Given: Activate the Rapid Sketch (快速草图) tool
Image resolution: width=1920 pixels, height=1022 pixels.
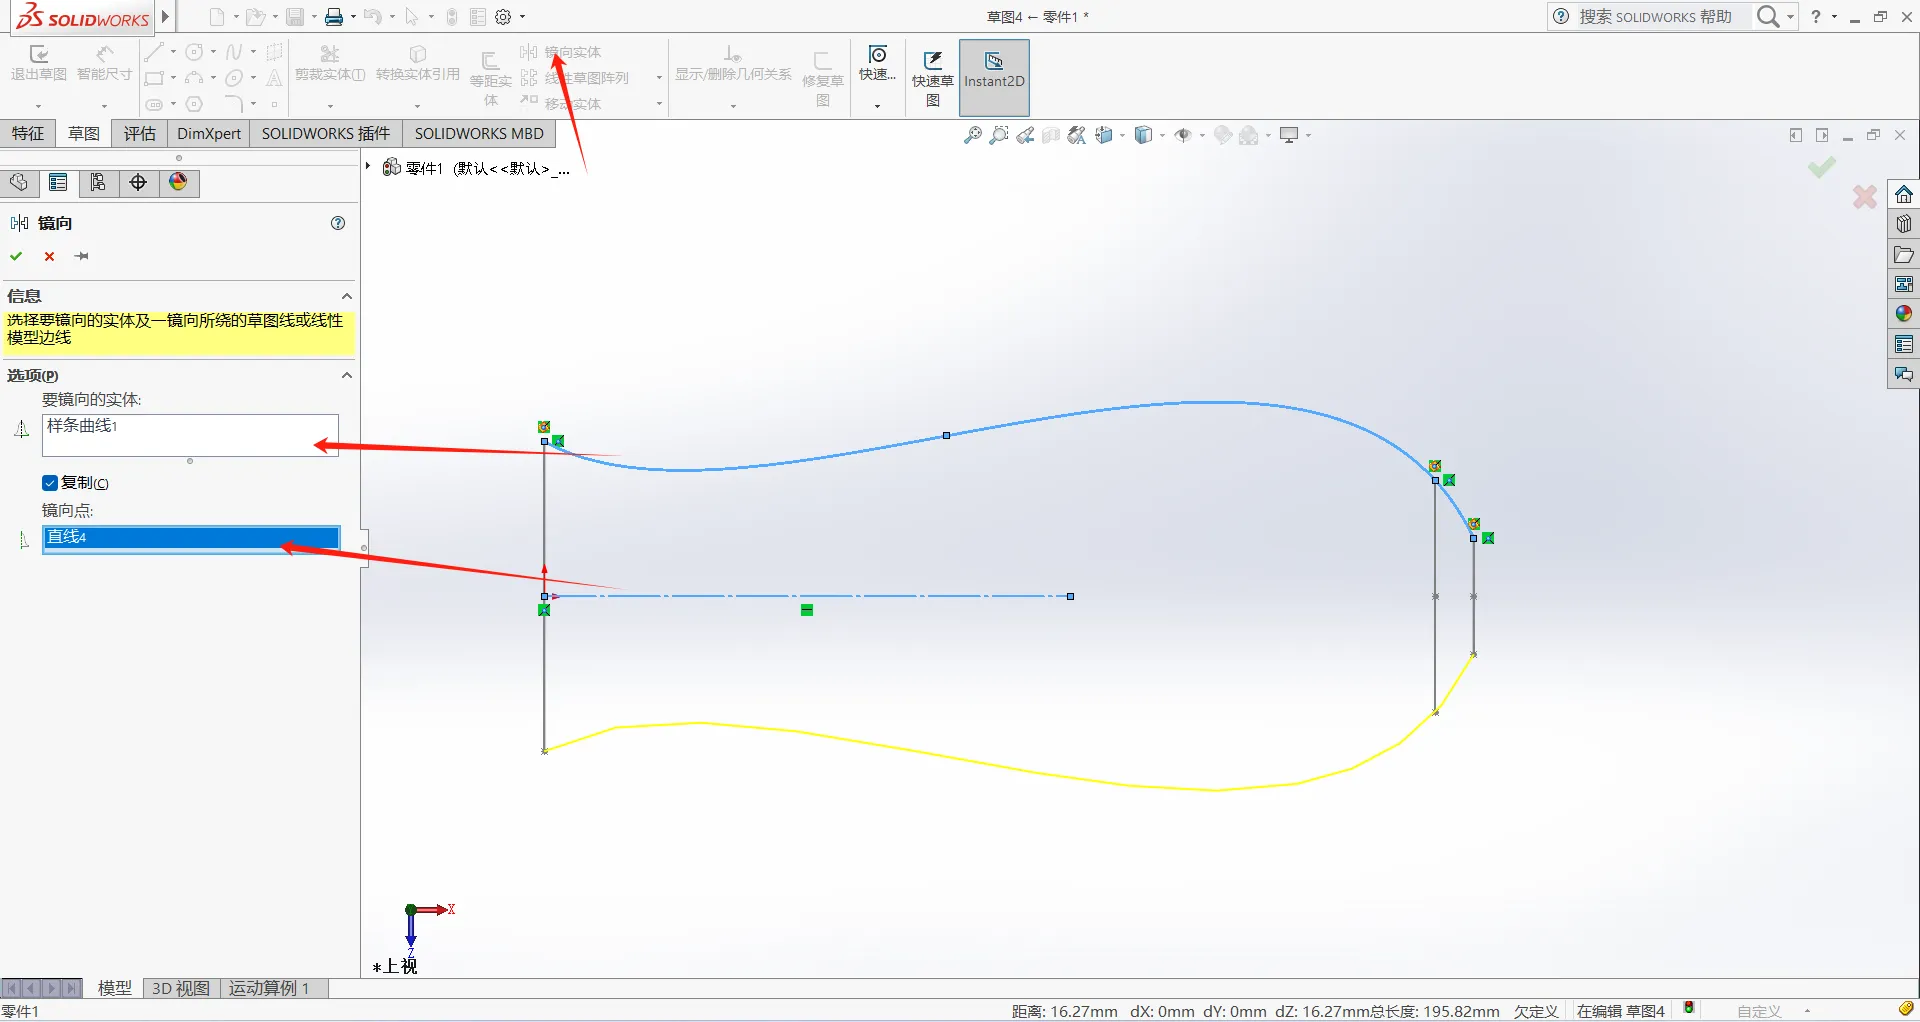Looking at the screenshot, I should (932, 78).
